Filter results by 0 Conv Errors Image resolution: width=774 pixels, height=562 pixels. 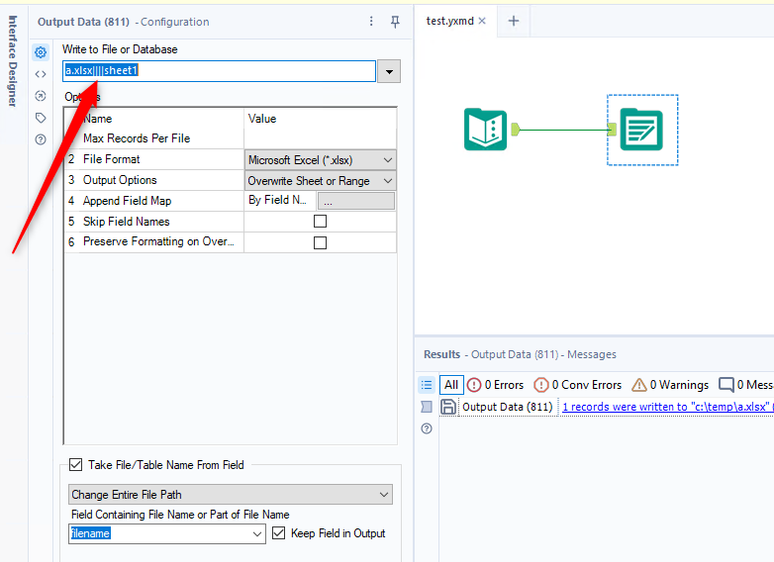(578, 385)
